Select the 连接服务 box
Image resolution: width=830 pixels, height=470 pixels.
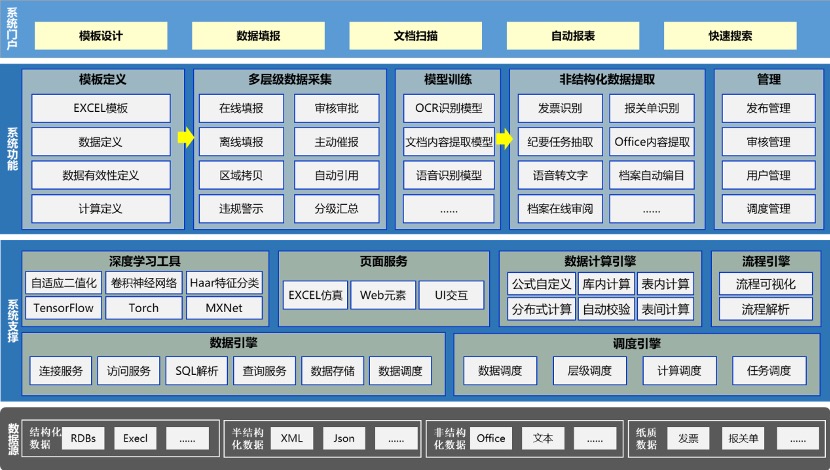(61, 370)
